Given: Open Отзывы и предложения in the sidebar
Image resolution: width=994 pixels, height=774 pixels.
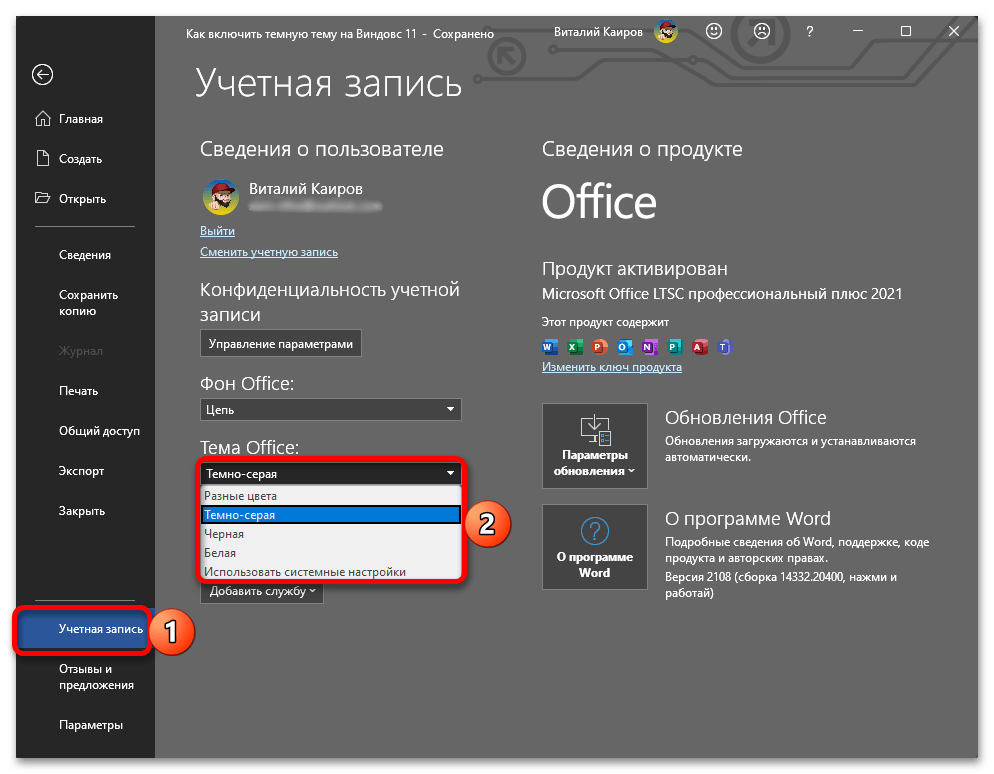Looking at the screenshot, I should pyautogui.click(x=96, y=677).
